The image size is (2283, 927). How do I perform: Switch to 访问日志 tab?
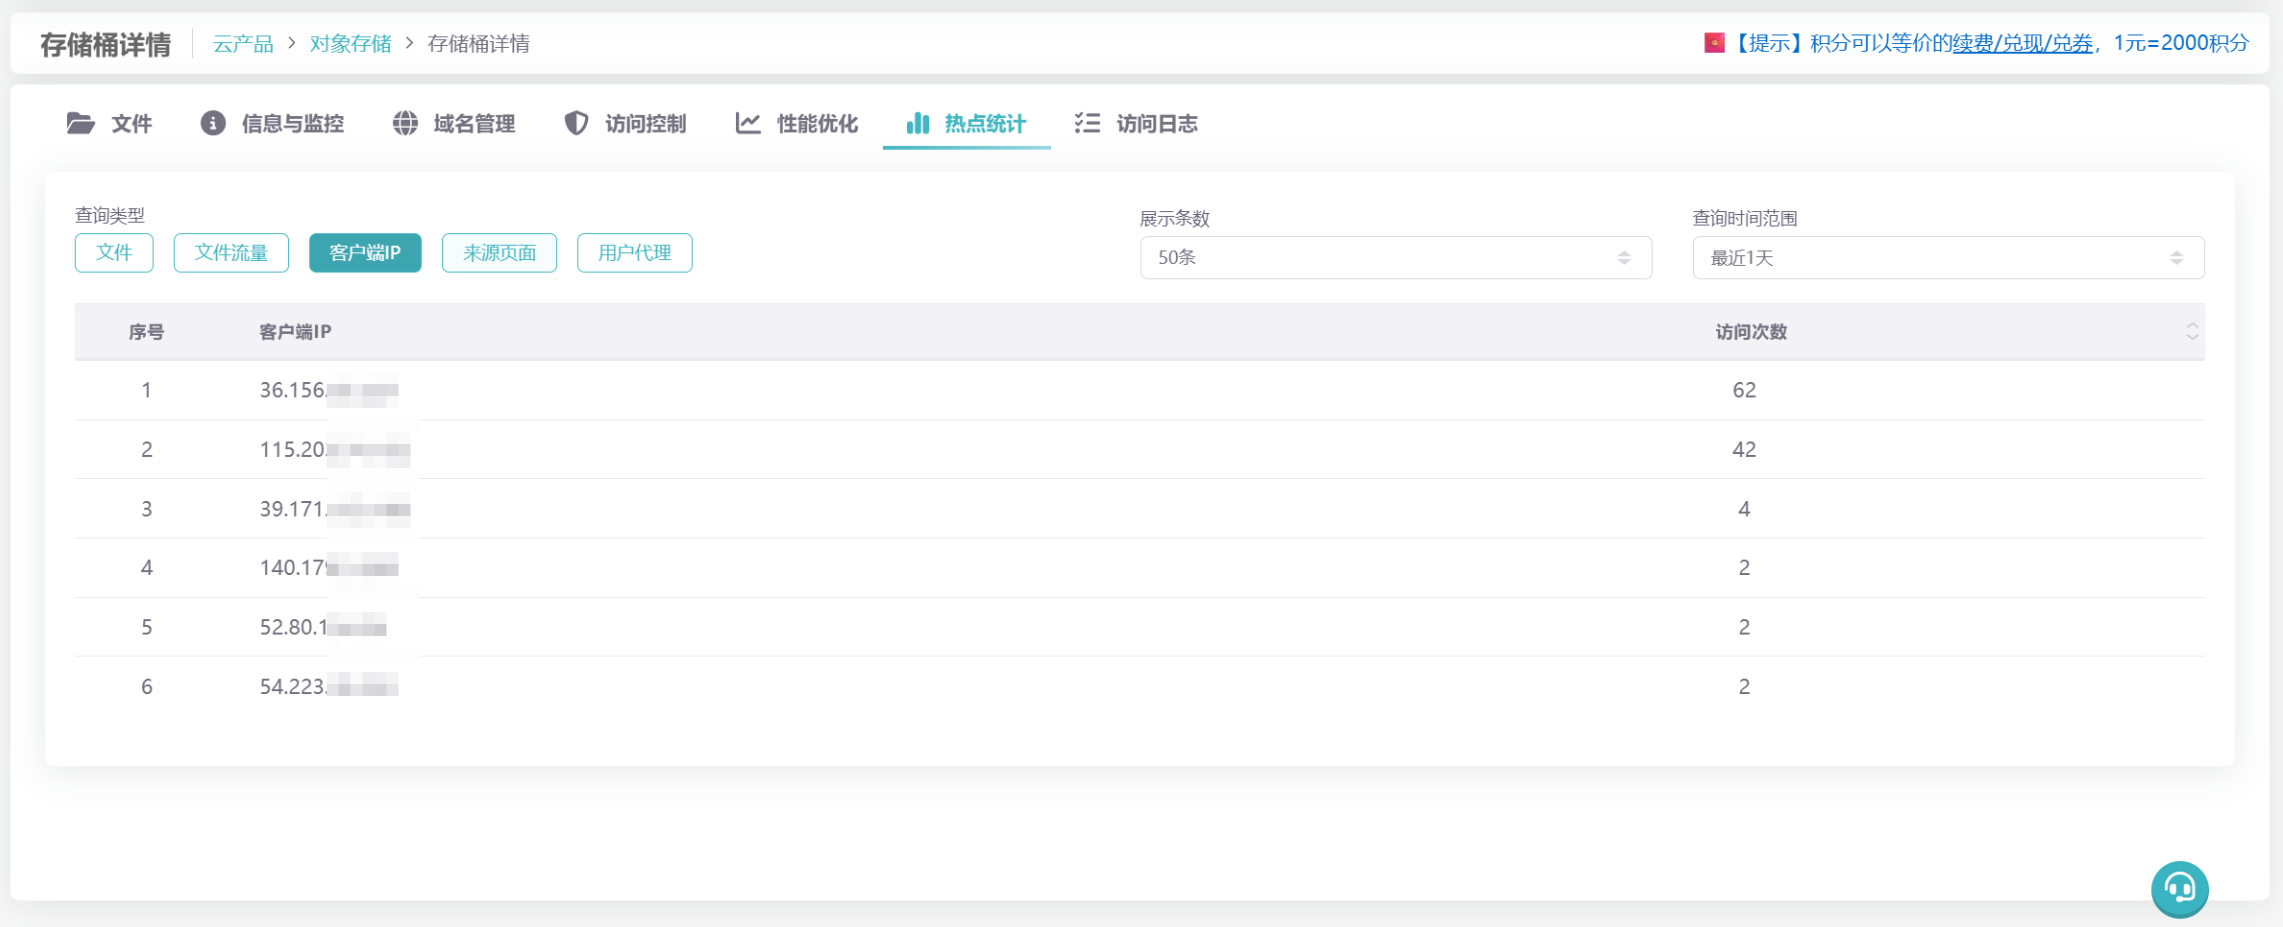tap(1156, 124)
